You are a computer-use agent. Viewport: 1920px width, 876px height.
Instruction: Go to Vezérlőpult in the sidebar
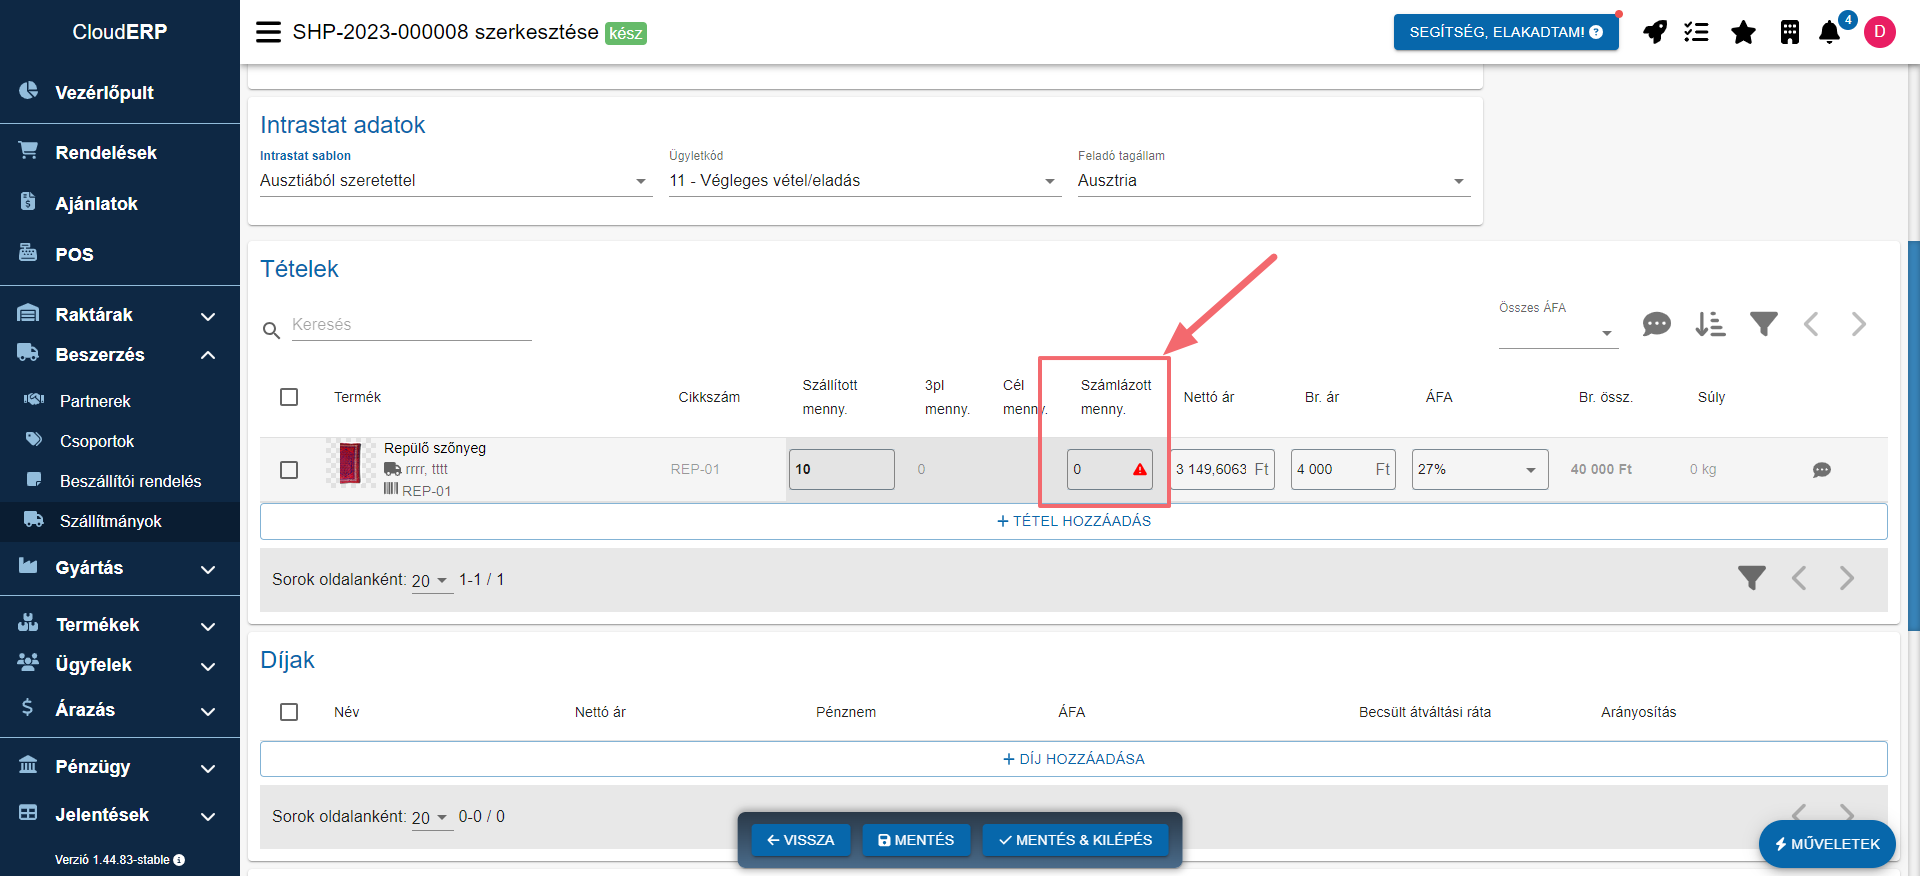pos(104,93)
